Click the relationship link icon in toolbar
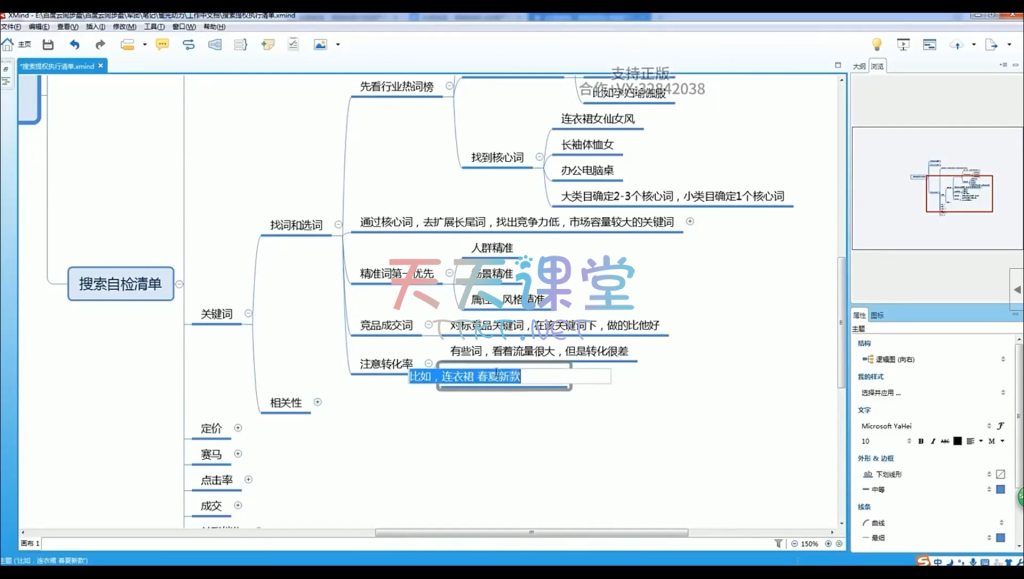The image size is (1024, 579). click(188, 45)
